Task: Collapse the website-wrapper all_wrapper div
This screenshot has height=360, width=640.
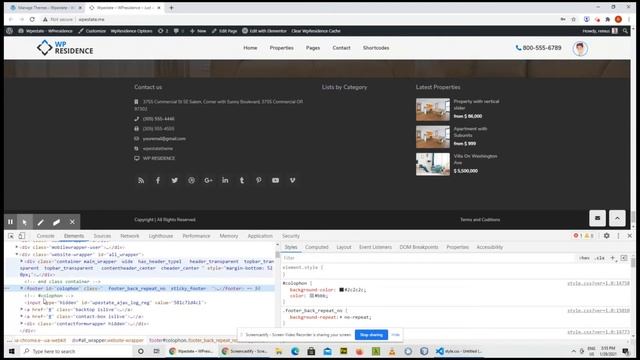Action: [x=17, y=254]
